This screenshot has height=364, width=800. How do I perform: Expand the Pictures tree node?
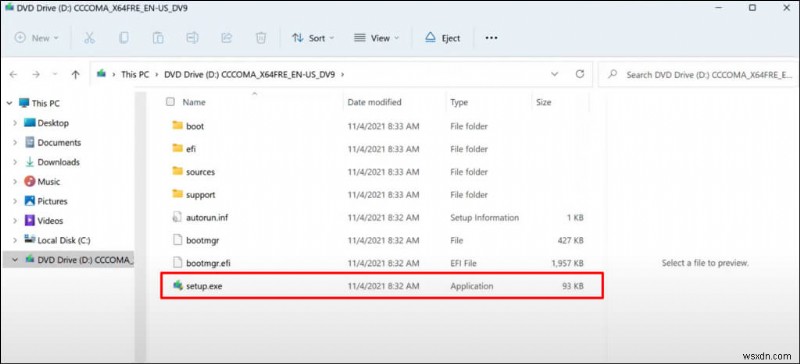15,201
